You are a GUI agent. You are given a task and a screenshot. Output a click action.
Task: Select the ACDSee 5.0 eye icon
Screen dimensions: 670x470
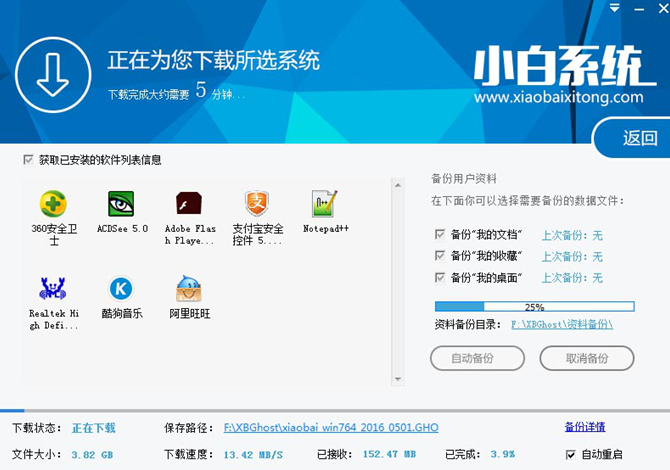click(x=121, y=204)
